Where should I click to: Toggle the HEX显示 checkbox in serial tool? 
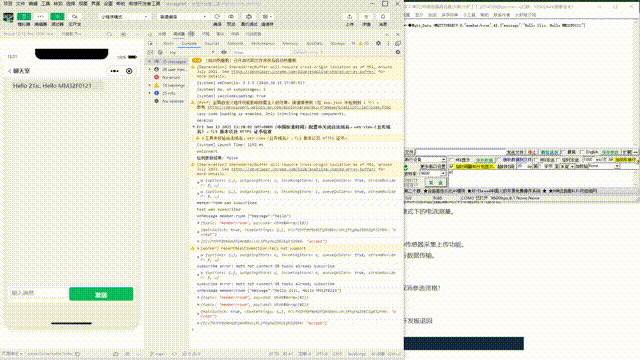[452, 160]
